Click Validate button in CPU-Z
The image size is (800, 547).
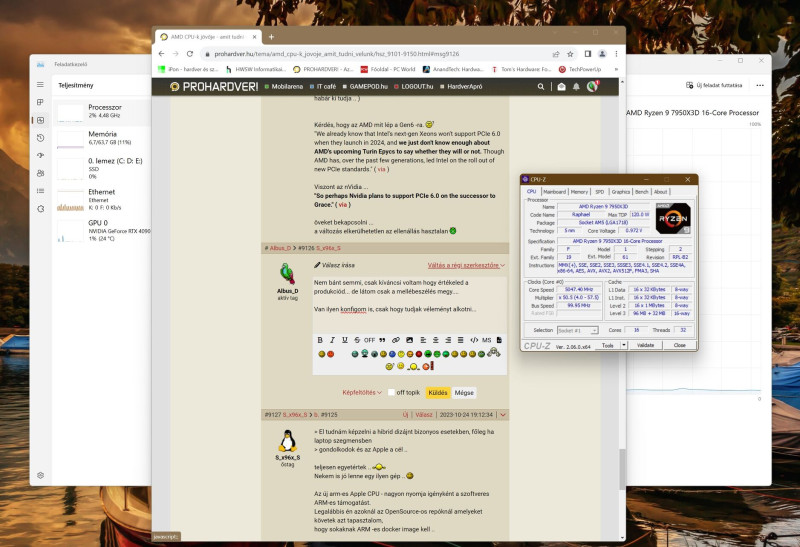[x=645, y=345]
